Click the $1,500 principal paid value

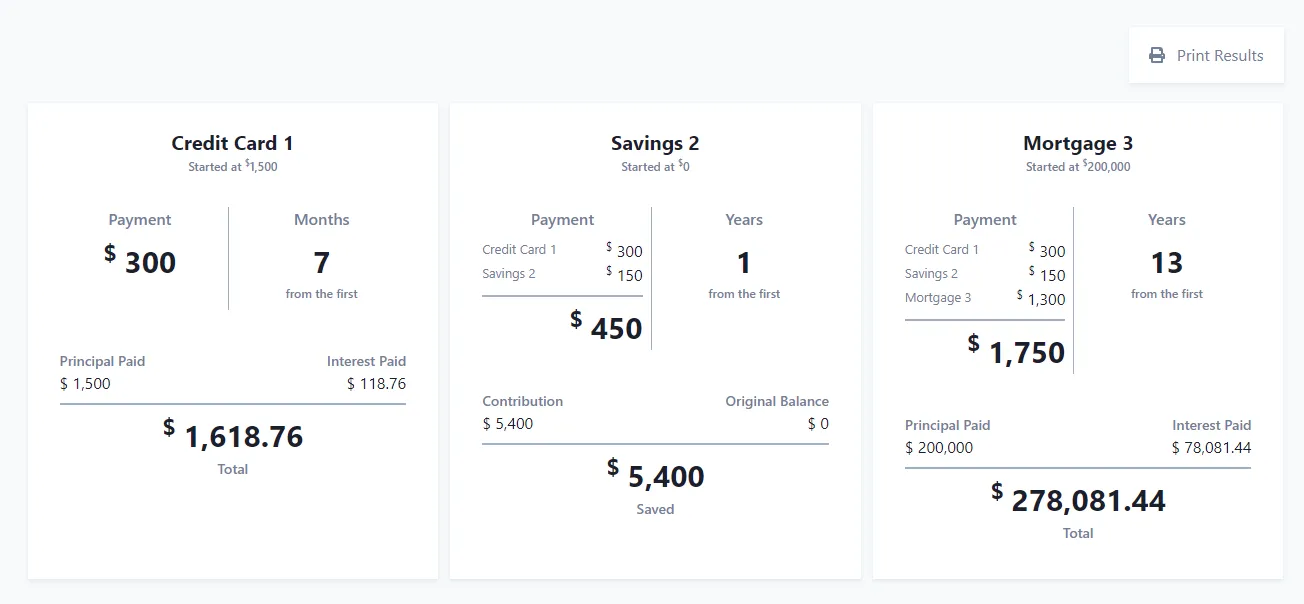(85, 383)
